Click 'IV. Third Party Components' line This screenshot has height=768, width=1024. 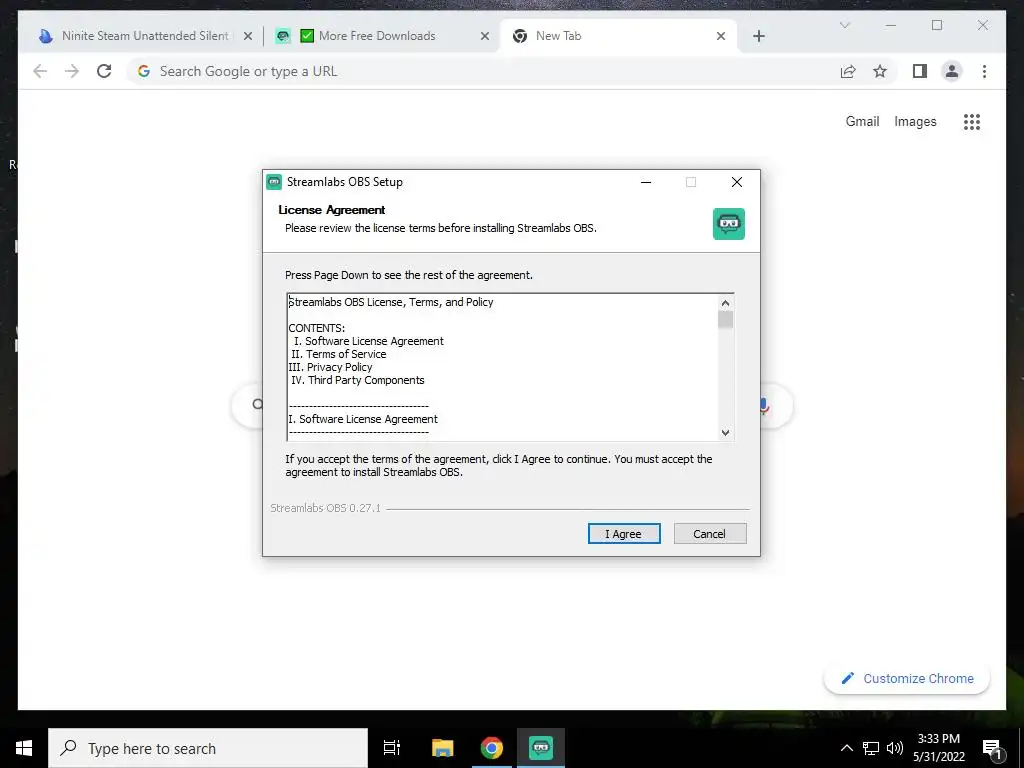(357, 380)
